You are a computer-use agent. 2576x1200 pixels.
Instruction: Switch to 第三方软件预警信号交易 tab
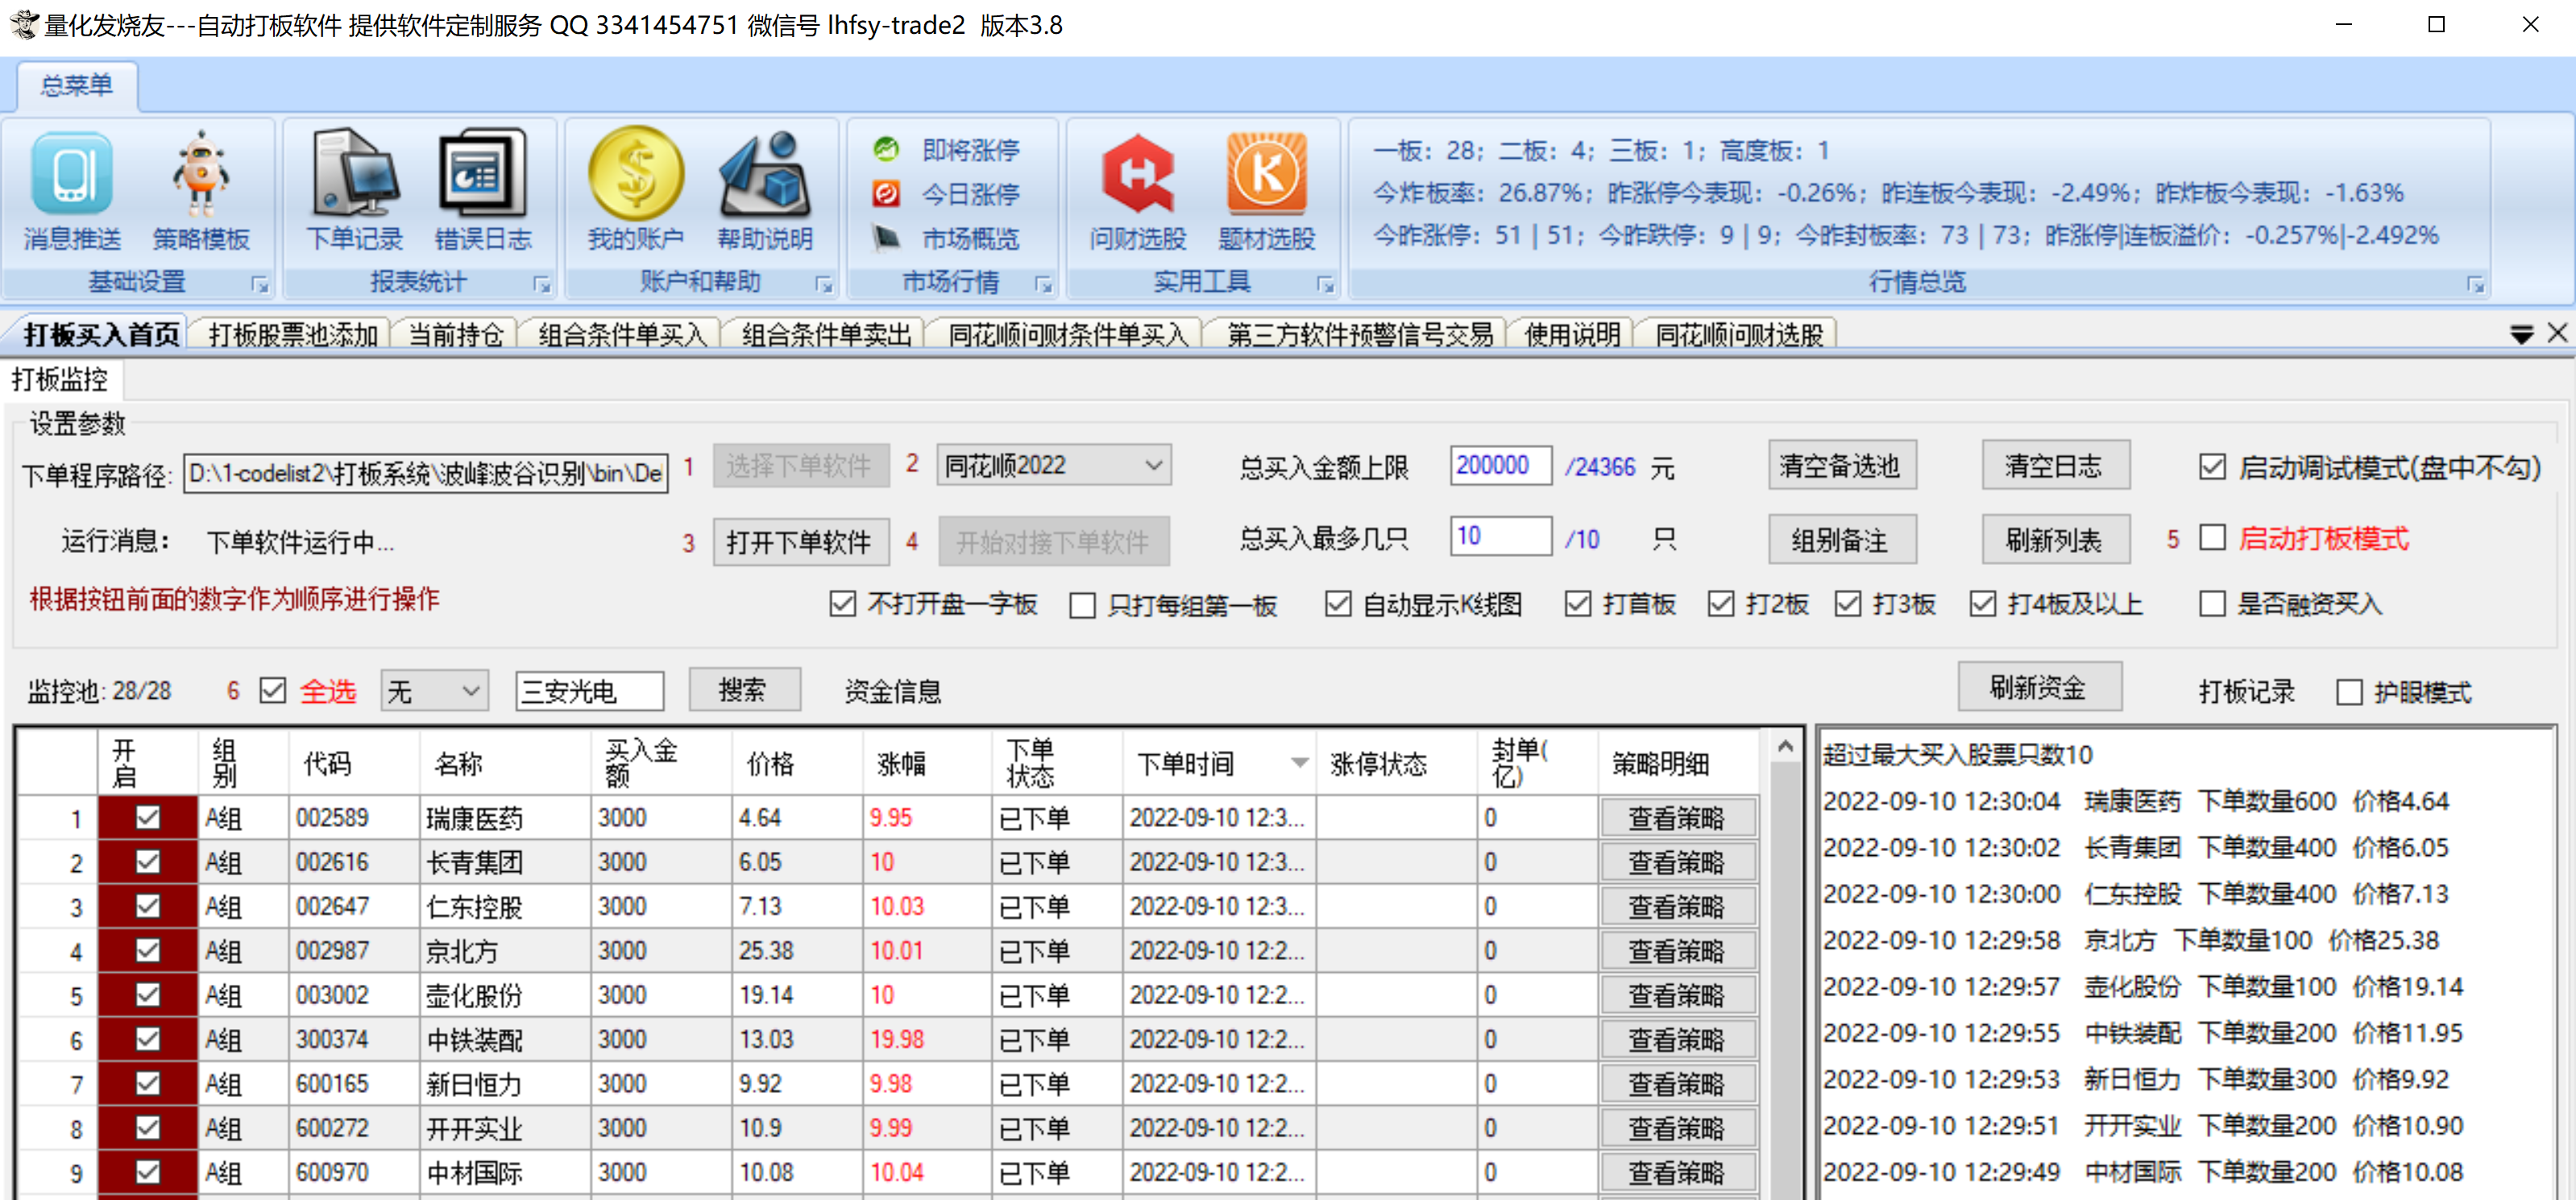1360,334
